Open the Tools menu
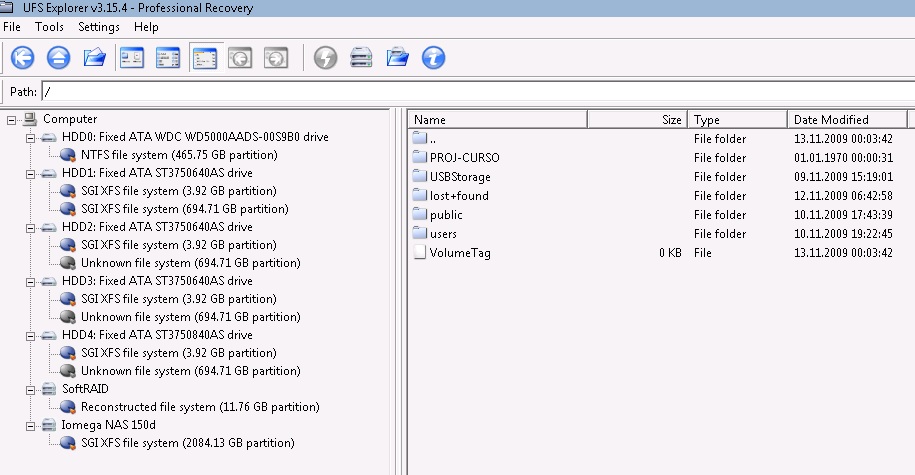The height and width of the screenshot is (475, 915). click(x=49, y=27)
